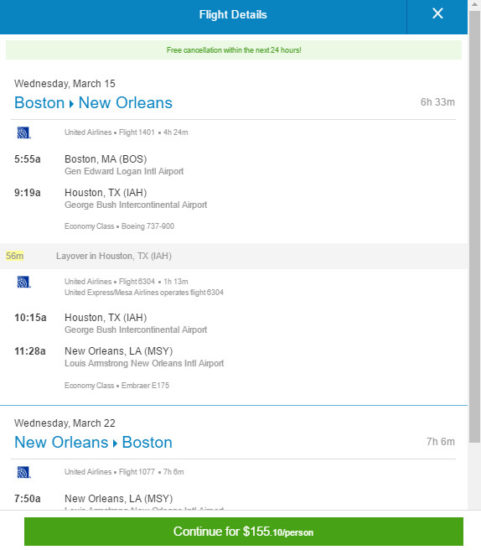
Task: Select the Boston to New Orleans heading
Action: [93, 103]
